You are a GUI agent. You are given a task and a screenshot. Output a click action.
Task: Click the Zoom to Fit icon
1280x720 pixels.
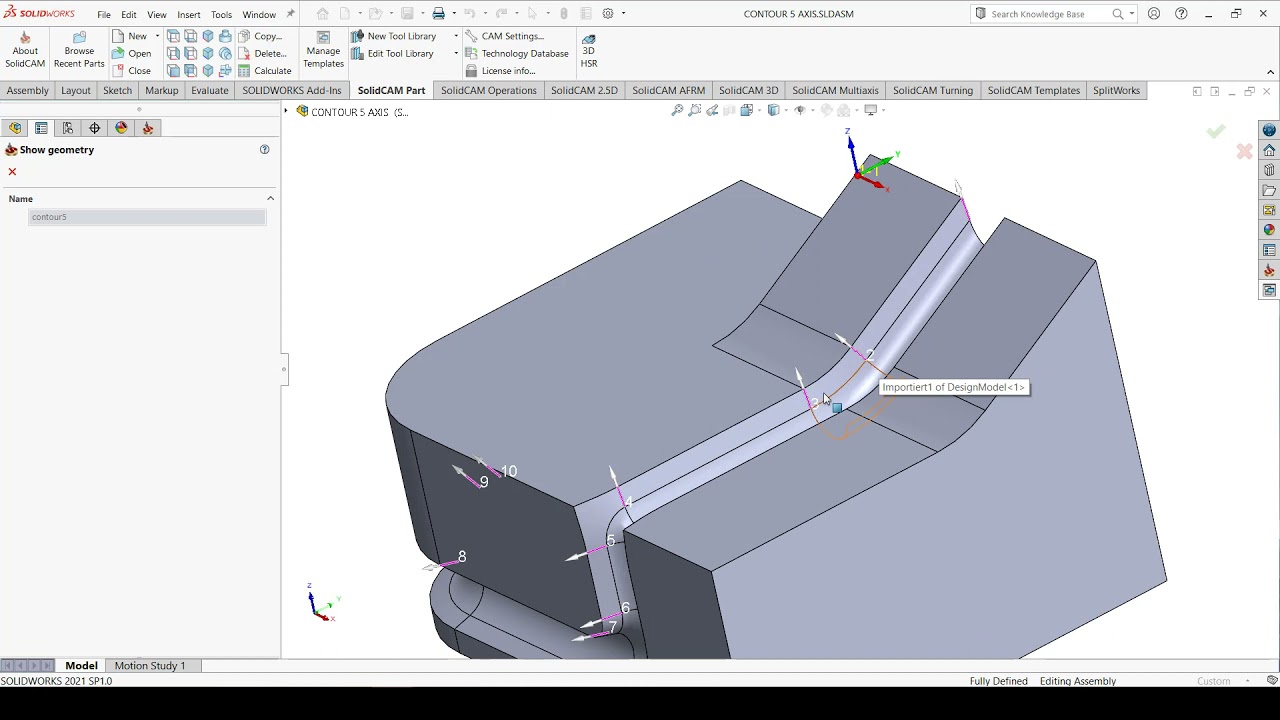[677, 111]
